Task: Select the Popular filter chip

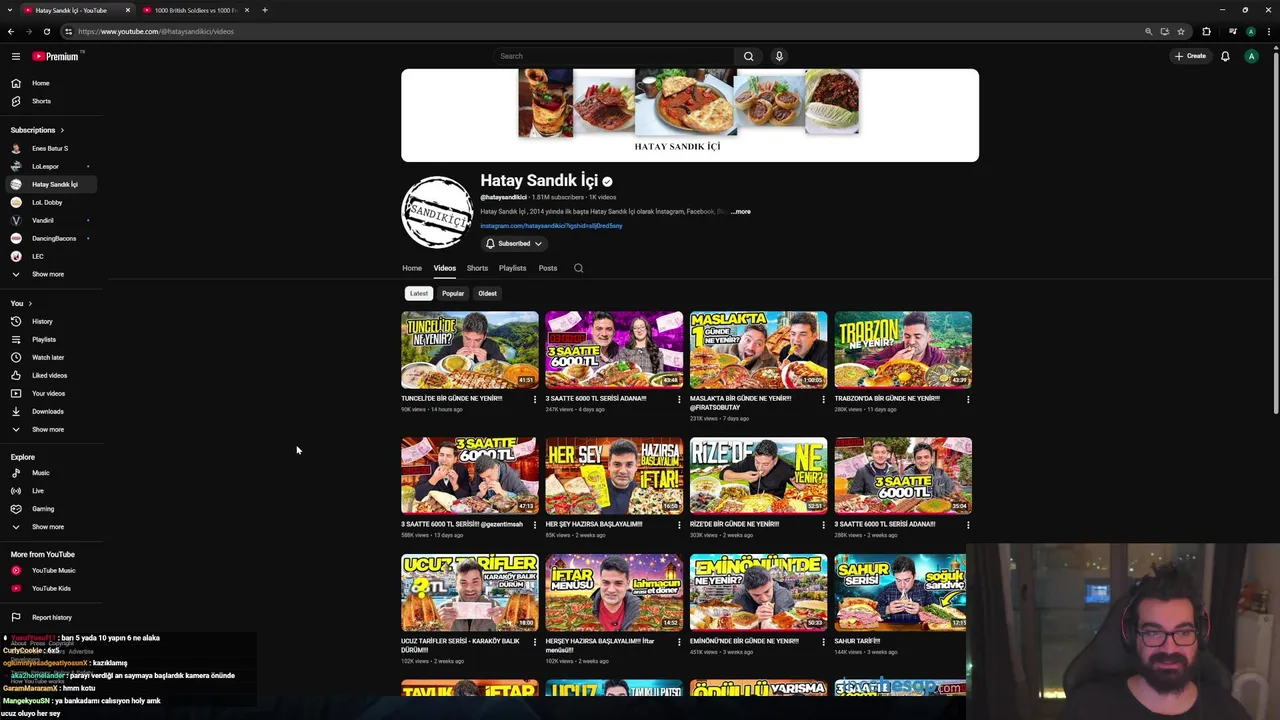Action: [453, 293]
